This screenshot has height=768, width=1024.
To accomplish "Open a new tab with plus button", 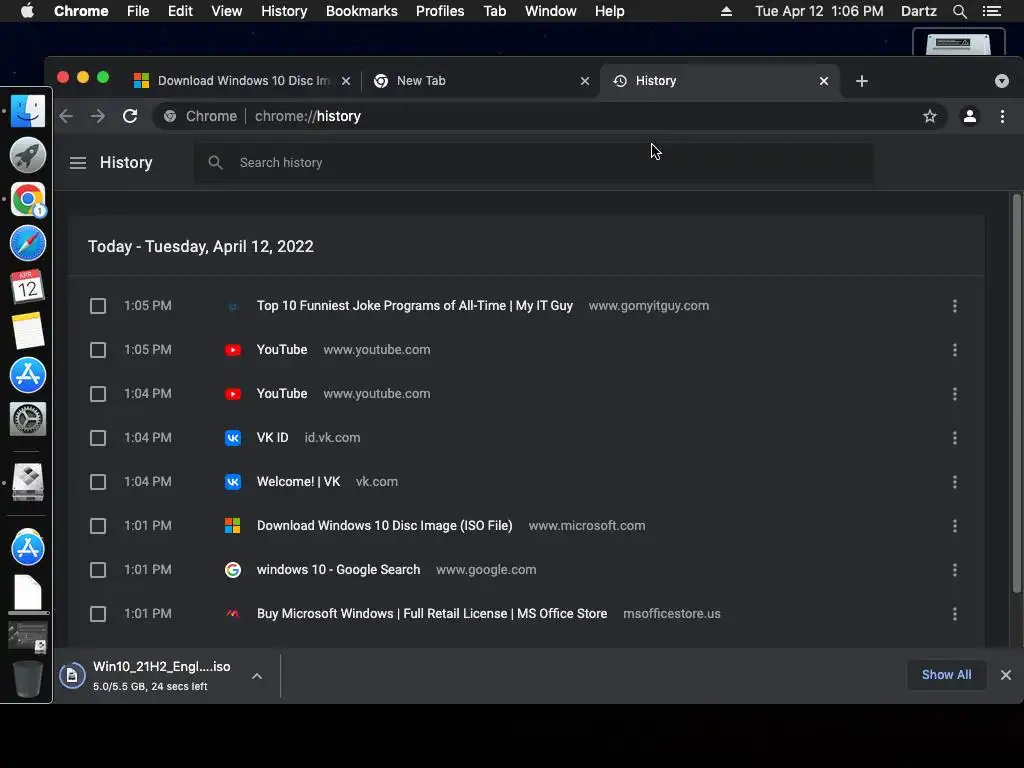I will (x=861, y=81).
